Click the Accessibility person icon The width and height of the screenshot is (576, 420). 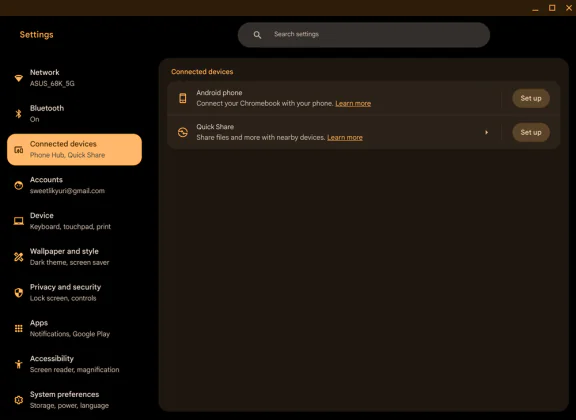[18, 364]
